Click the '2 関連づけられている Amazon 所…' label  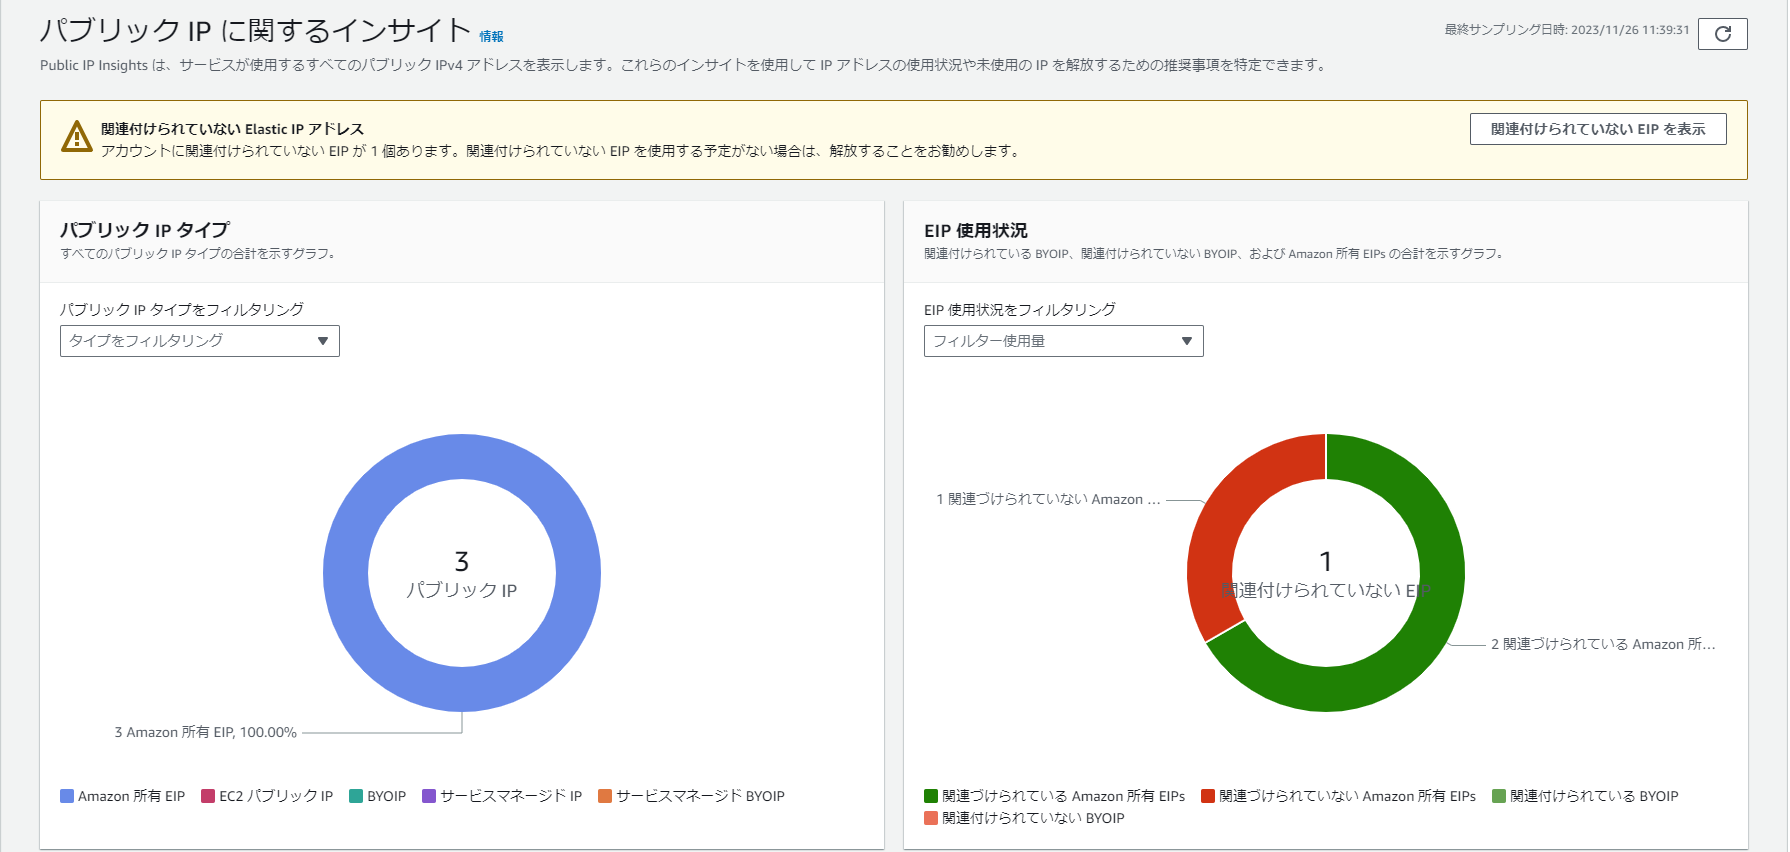pyautogui.click(x=1603, y=644)
